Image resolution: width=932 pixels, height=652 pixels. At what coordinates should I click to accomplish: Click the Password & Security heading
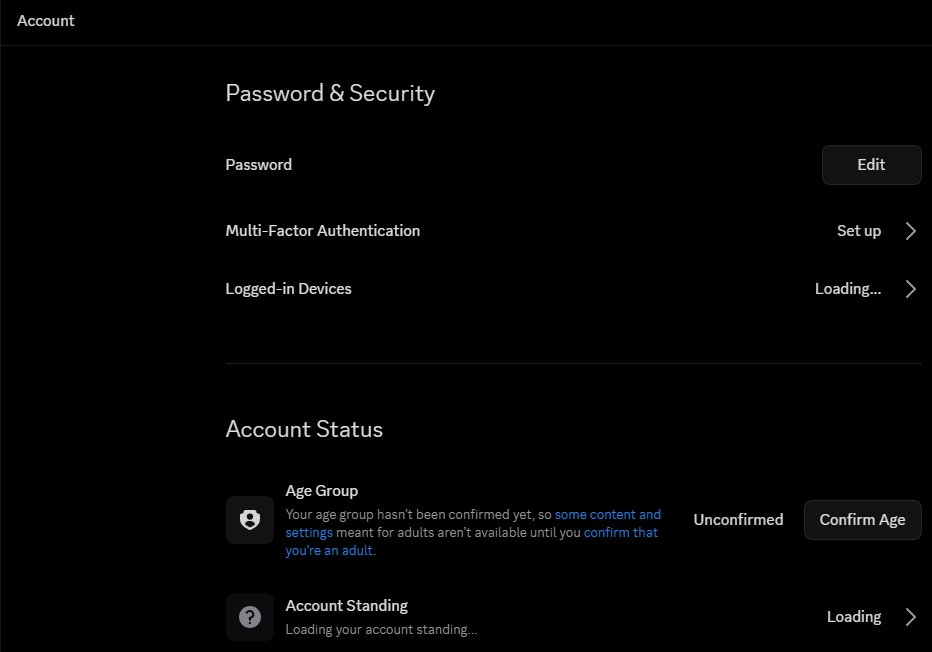(330, 93)
